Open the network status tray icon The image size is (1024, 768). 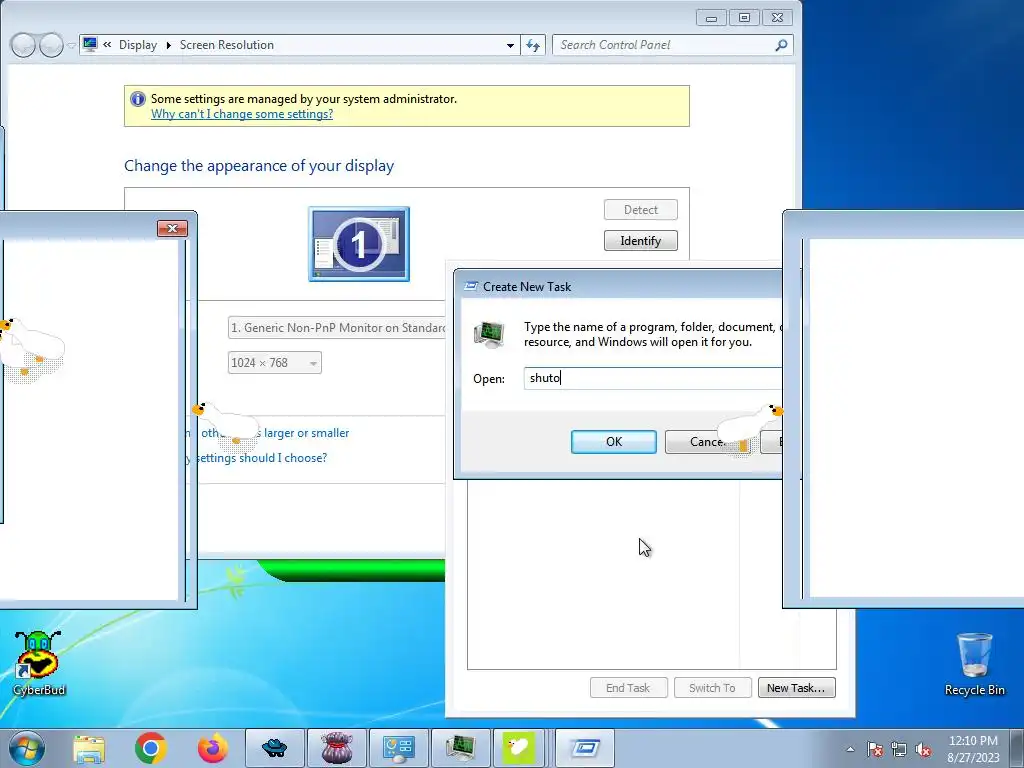(899, 749)
